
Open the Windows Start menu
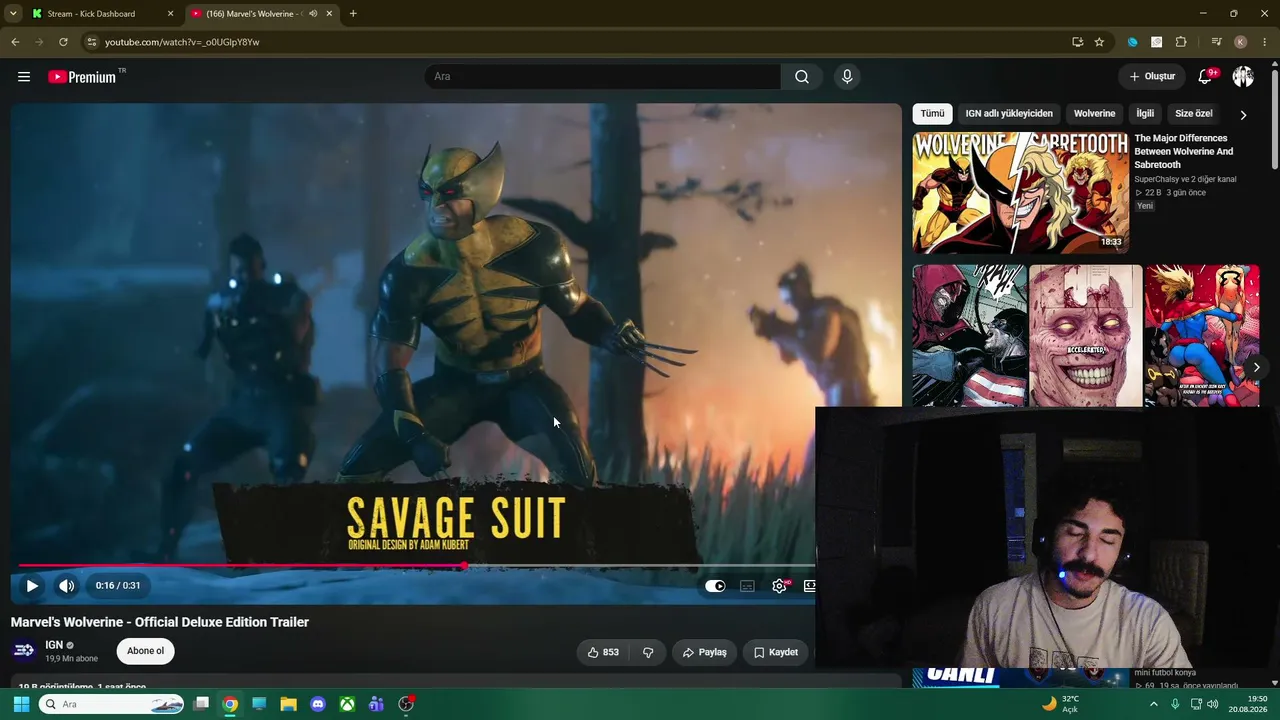click(x=21, y=704)
